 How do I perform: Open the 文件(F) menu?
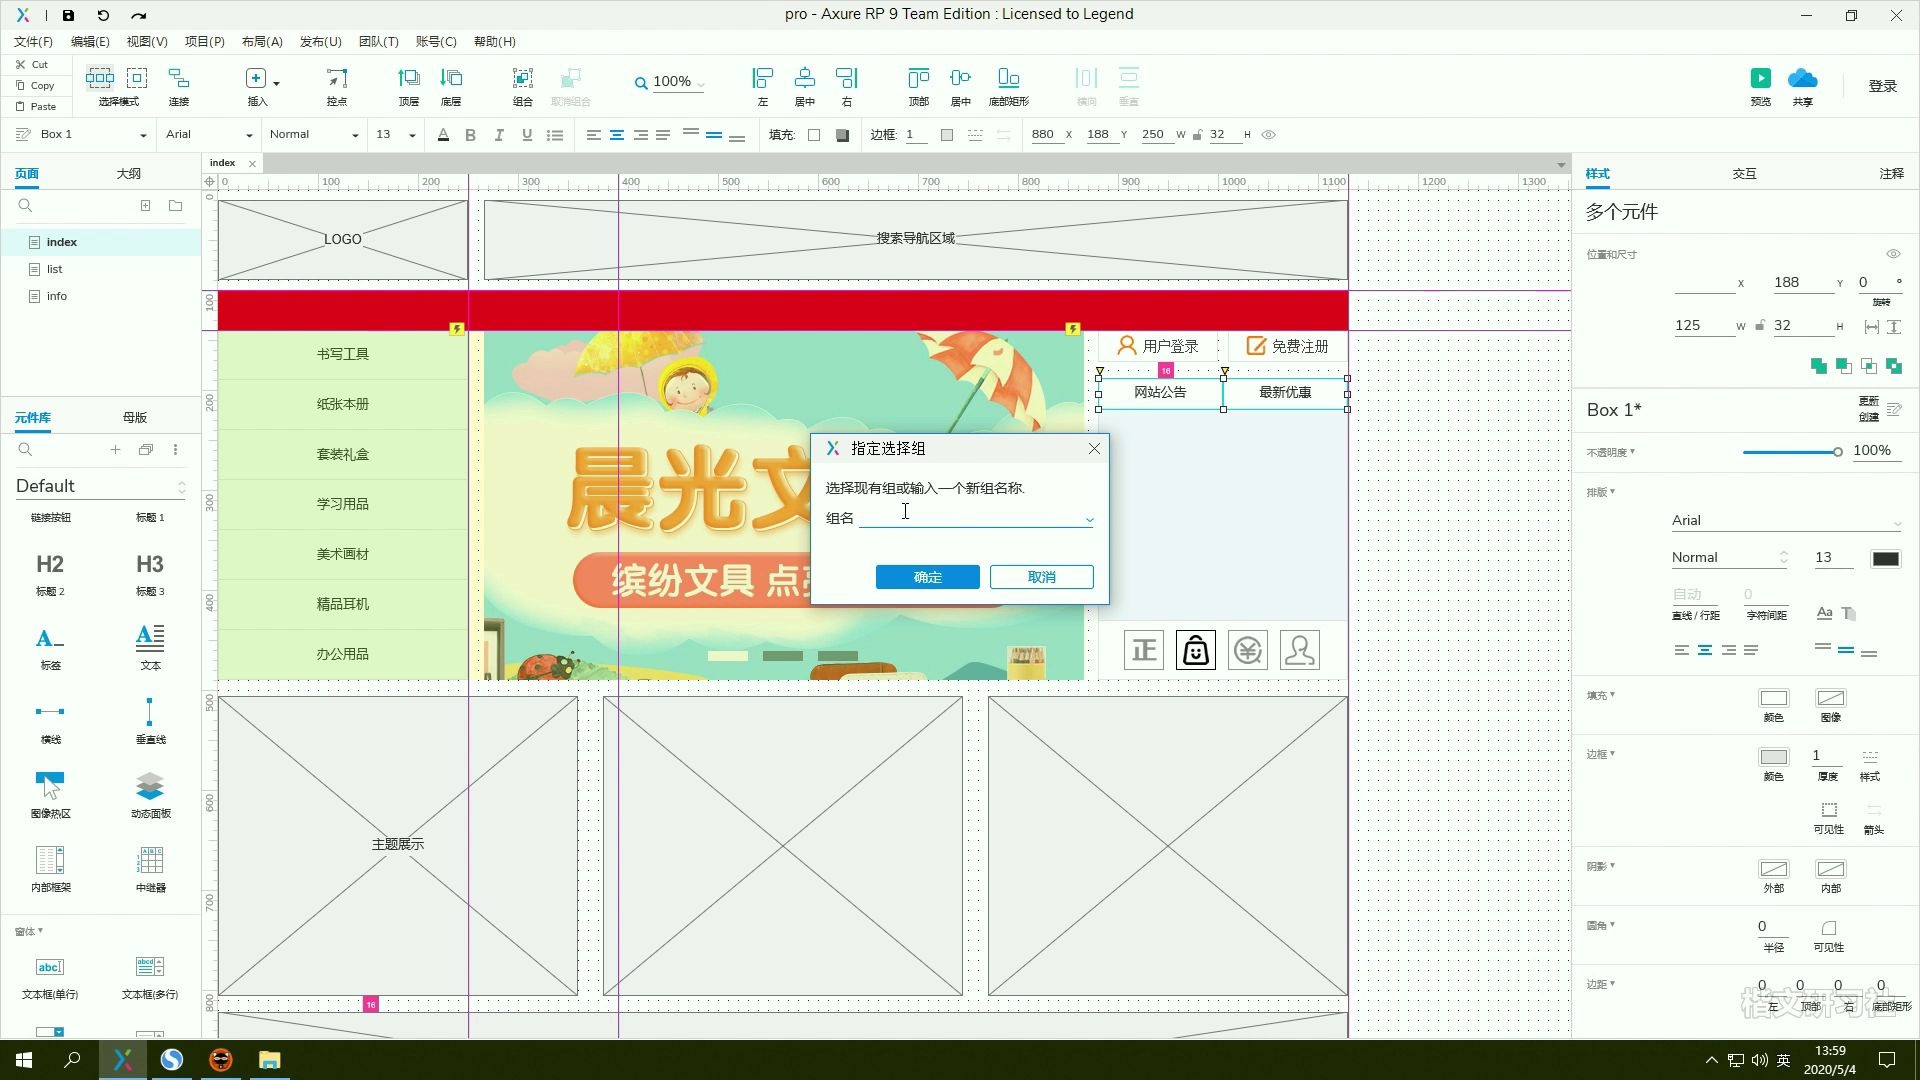point(34,41)
